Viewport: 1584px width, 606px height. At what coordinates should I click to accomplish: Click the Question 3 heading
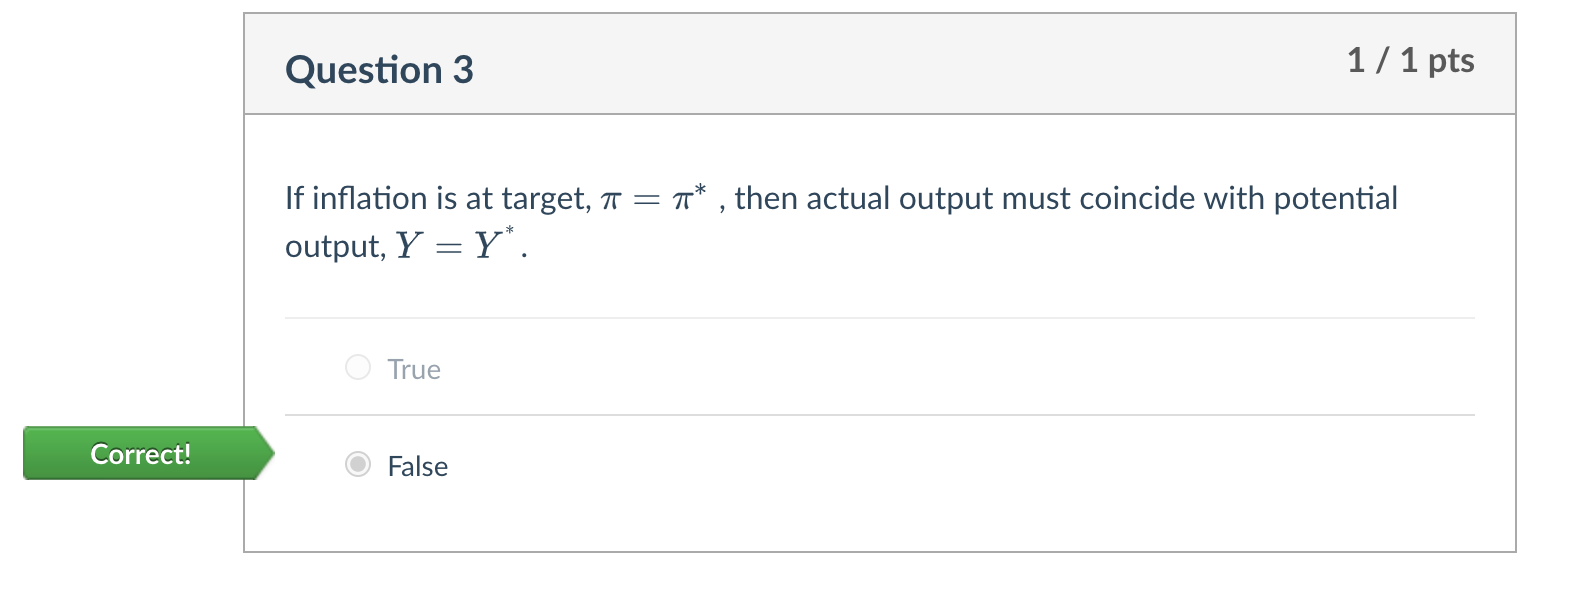[x=379, y=69]
